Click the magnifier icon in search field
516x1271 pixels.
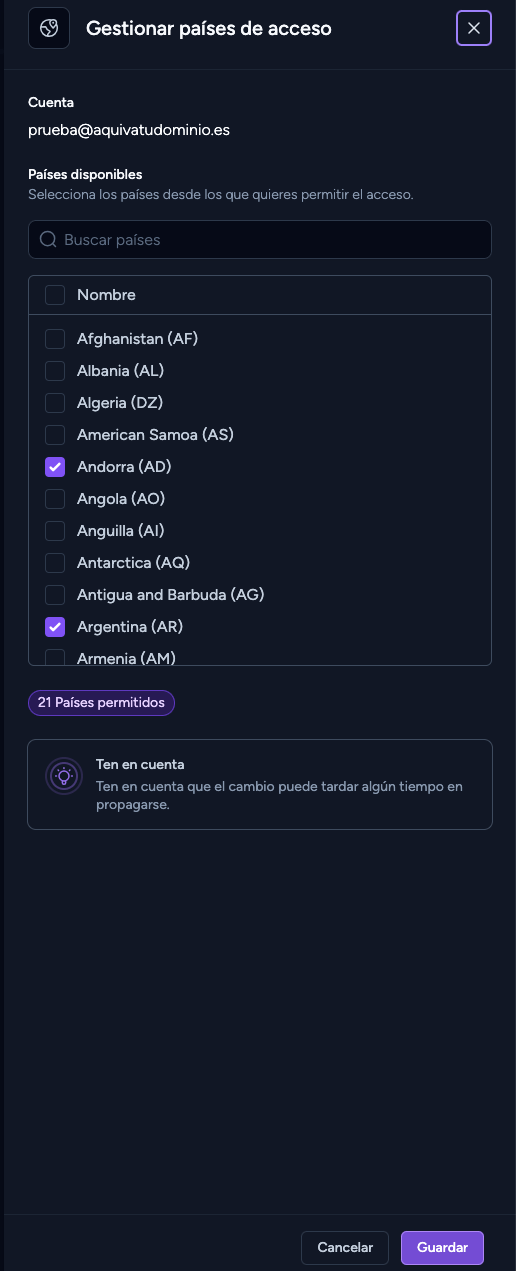[x=47, y=240]
